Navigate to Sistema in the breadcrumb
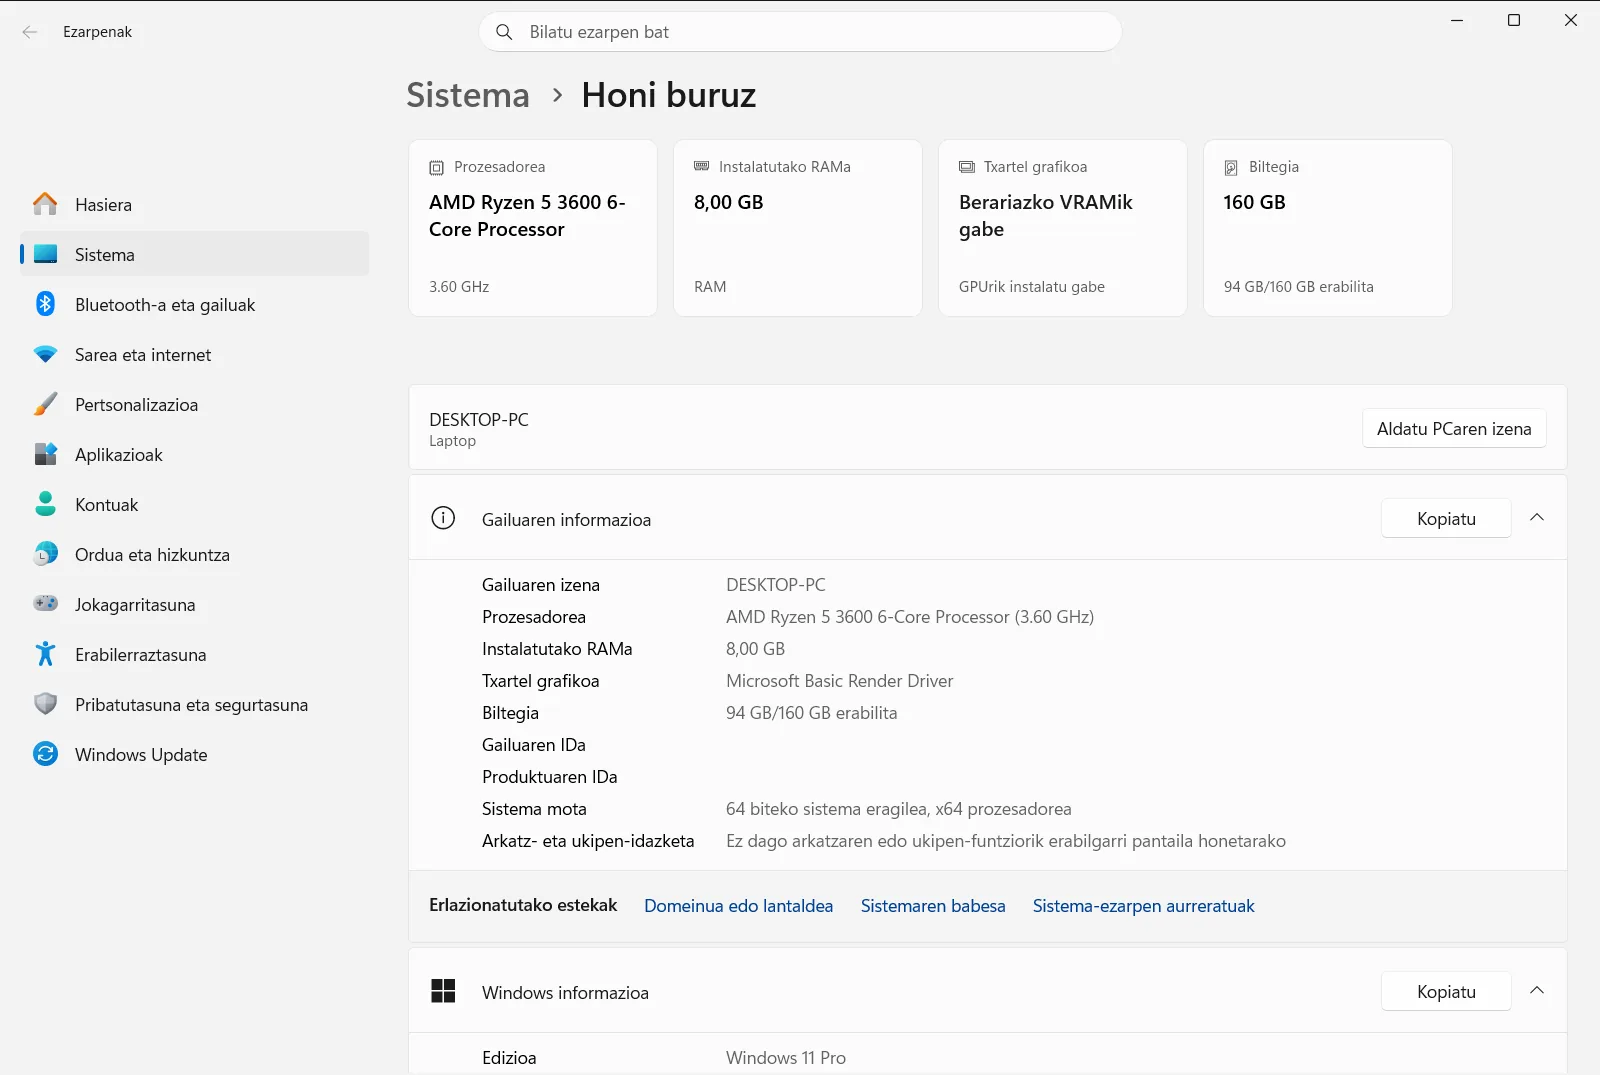1600x1075 pixels. pos(468,95)
